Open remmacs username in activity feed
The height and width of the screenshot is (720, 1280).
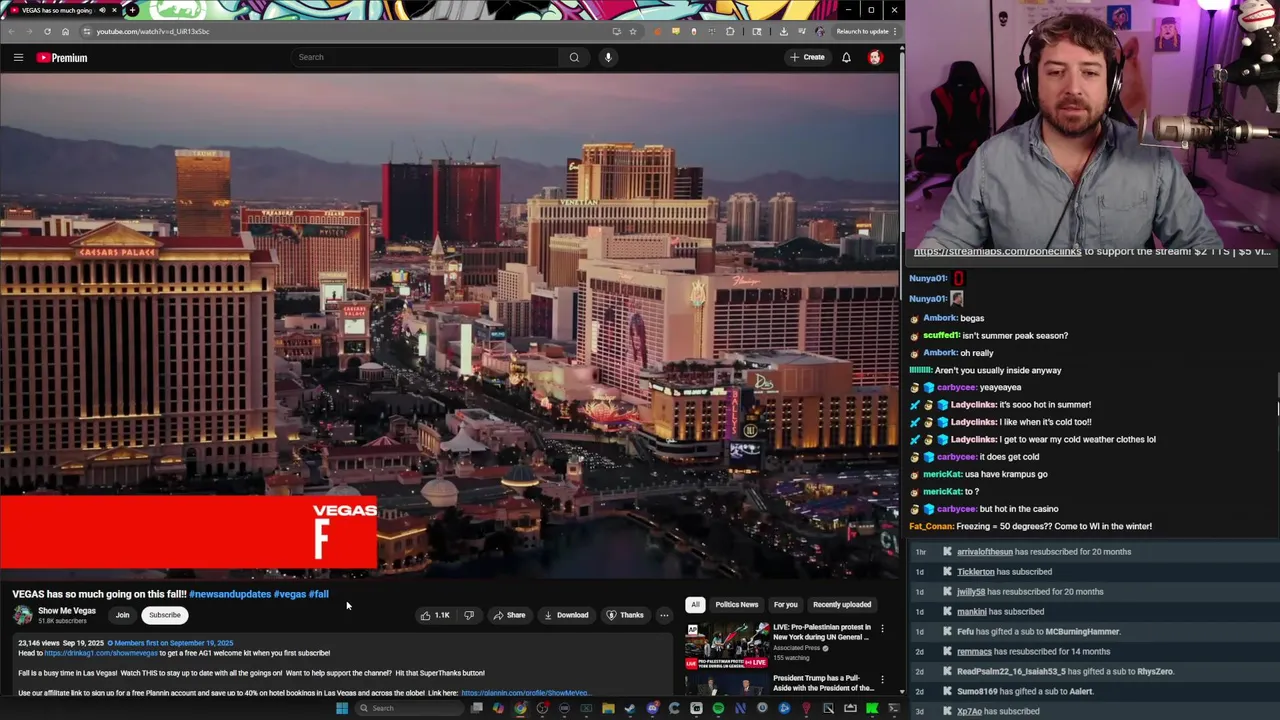point(974,652)
